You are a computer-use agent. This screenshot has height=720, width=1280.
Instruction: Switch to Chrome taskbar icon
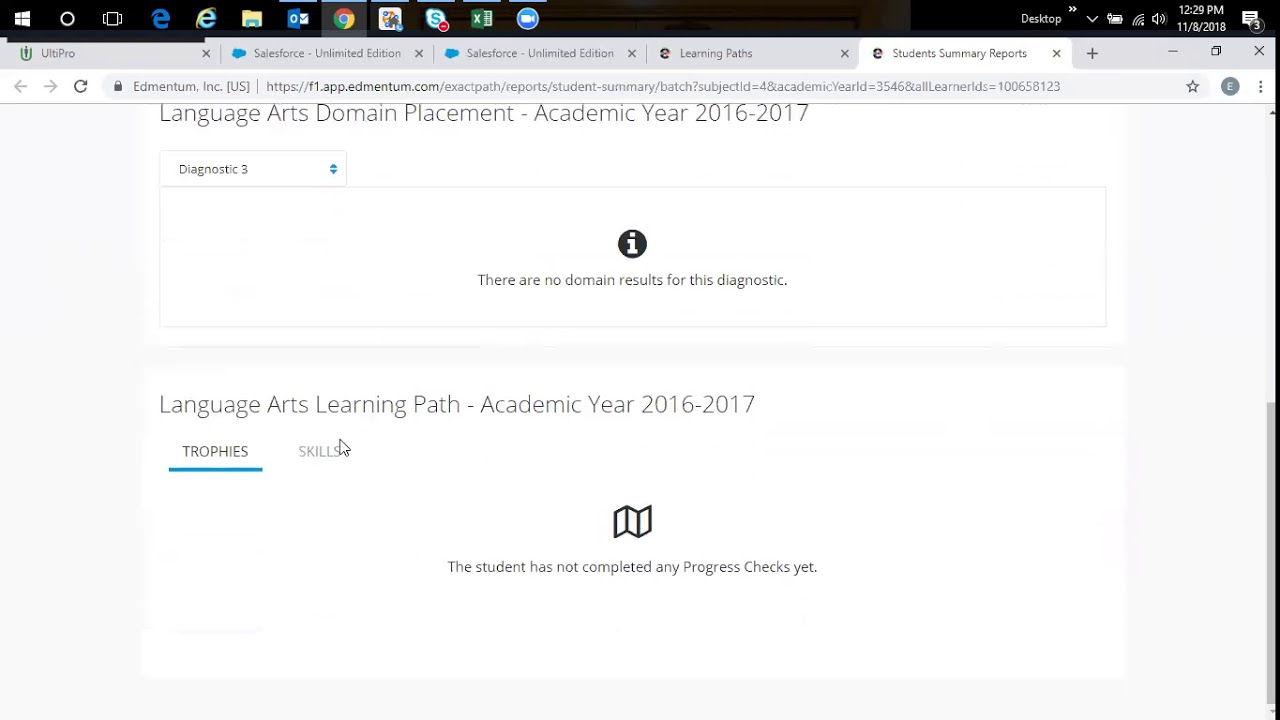pyautogui.click(x=344, y=18)
